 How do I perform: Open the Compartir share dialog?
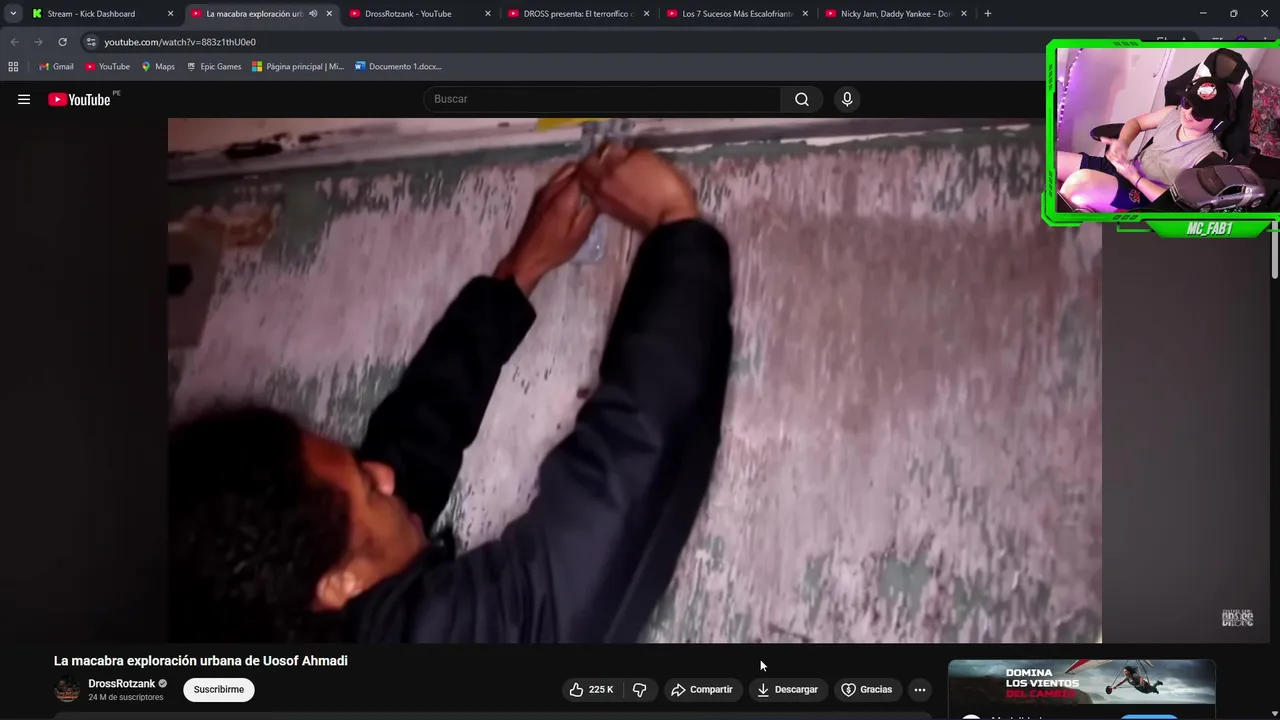click(x=702, y=689)
